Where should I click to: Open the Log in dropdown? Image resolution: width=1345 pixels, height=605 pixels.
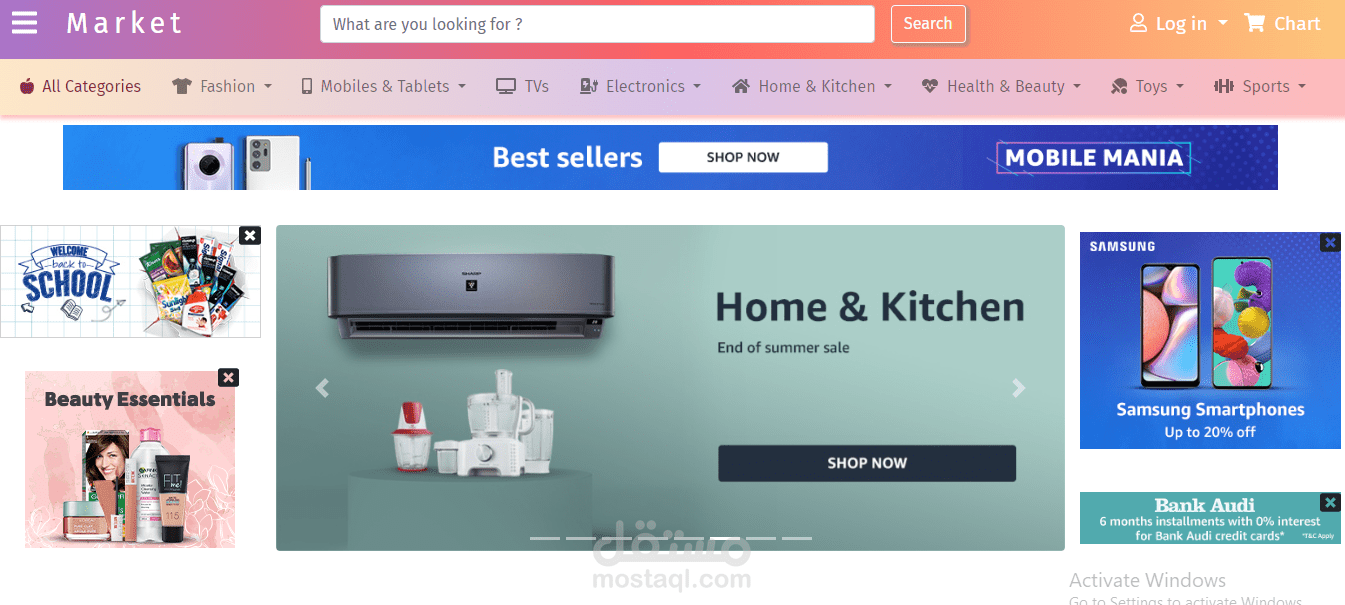coord(1178,23)
